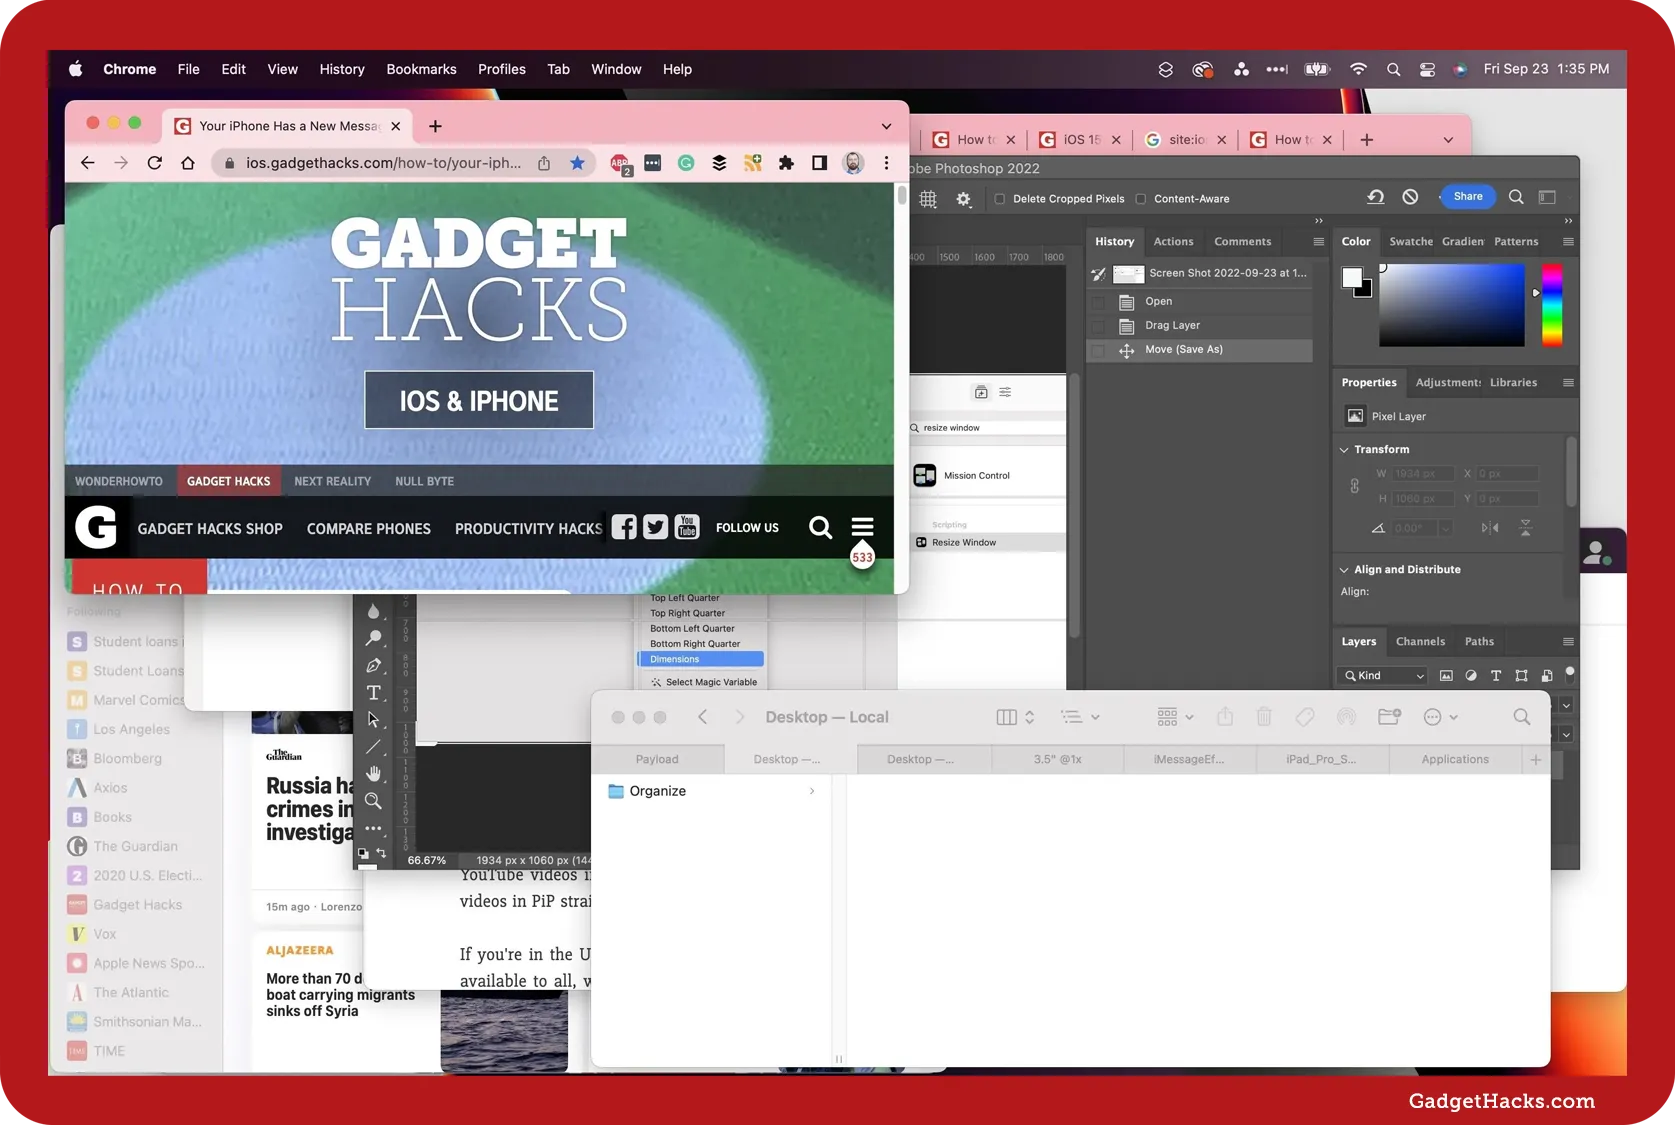The height and width of the screenshot is (1125, 1675).
Task: Select the Dodge tool in Photoshop's toolbar
Action: (374, 638)
